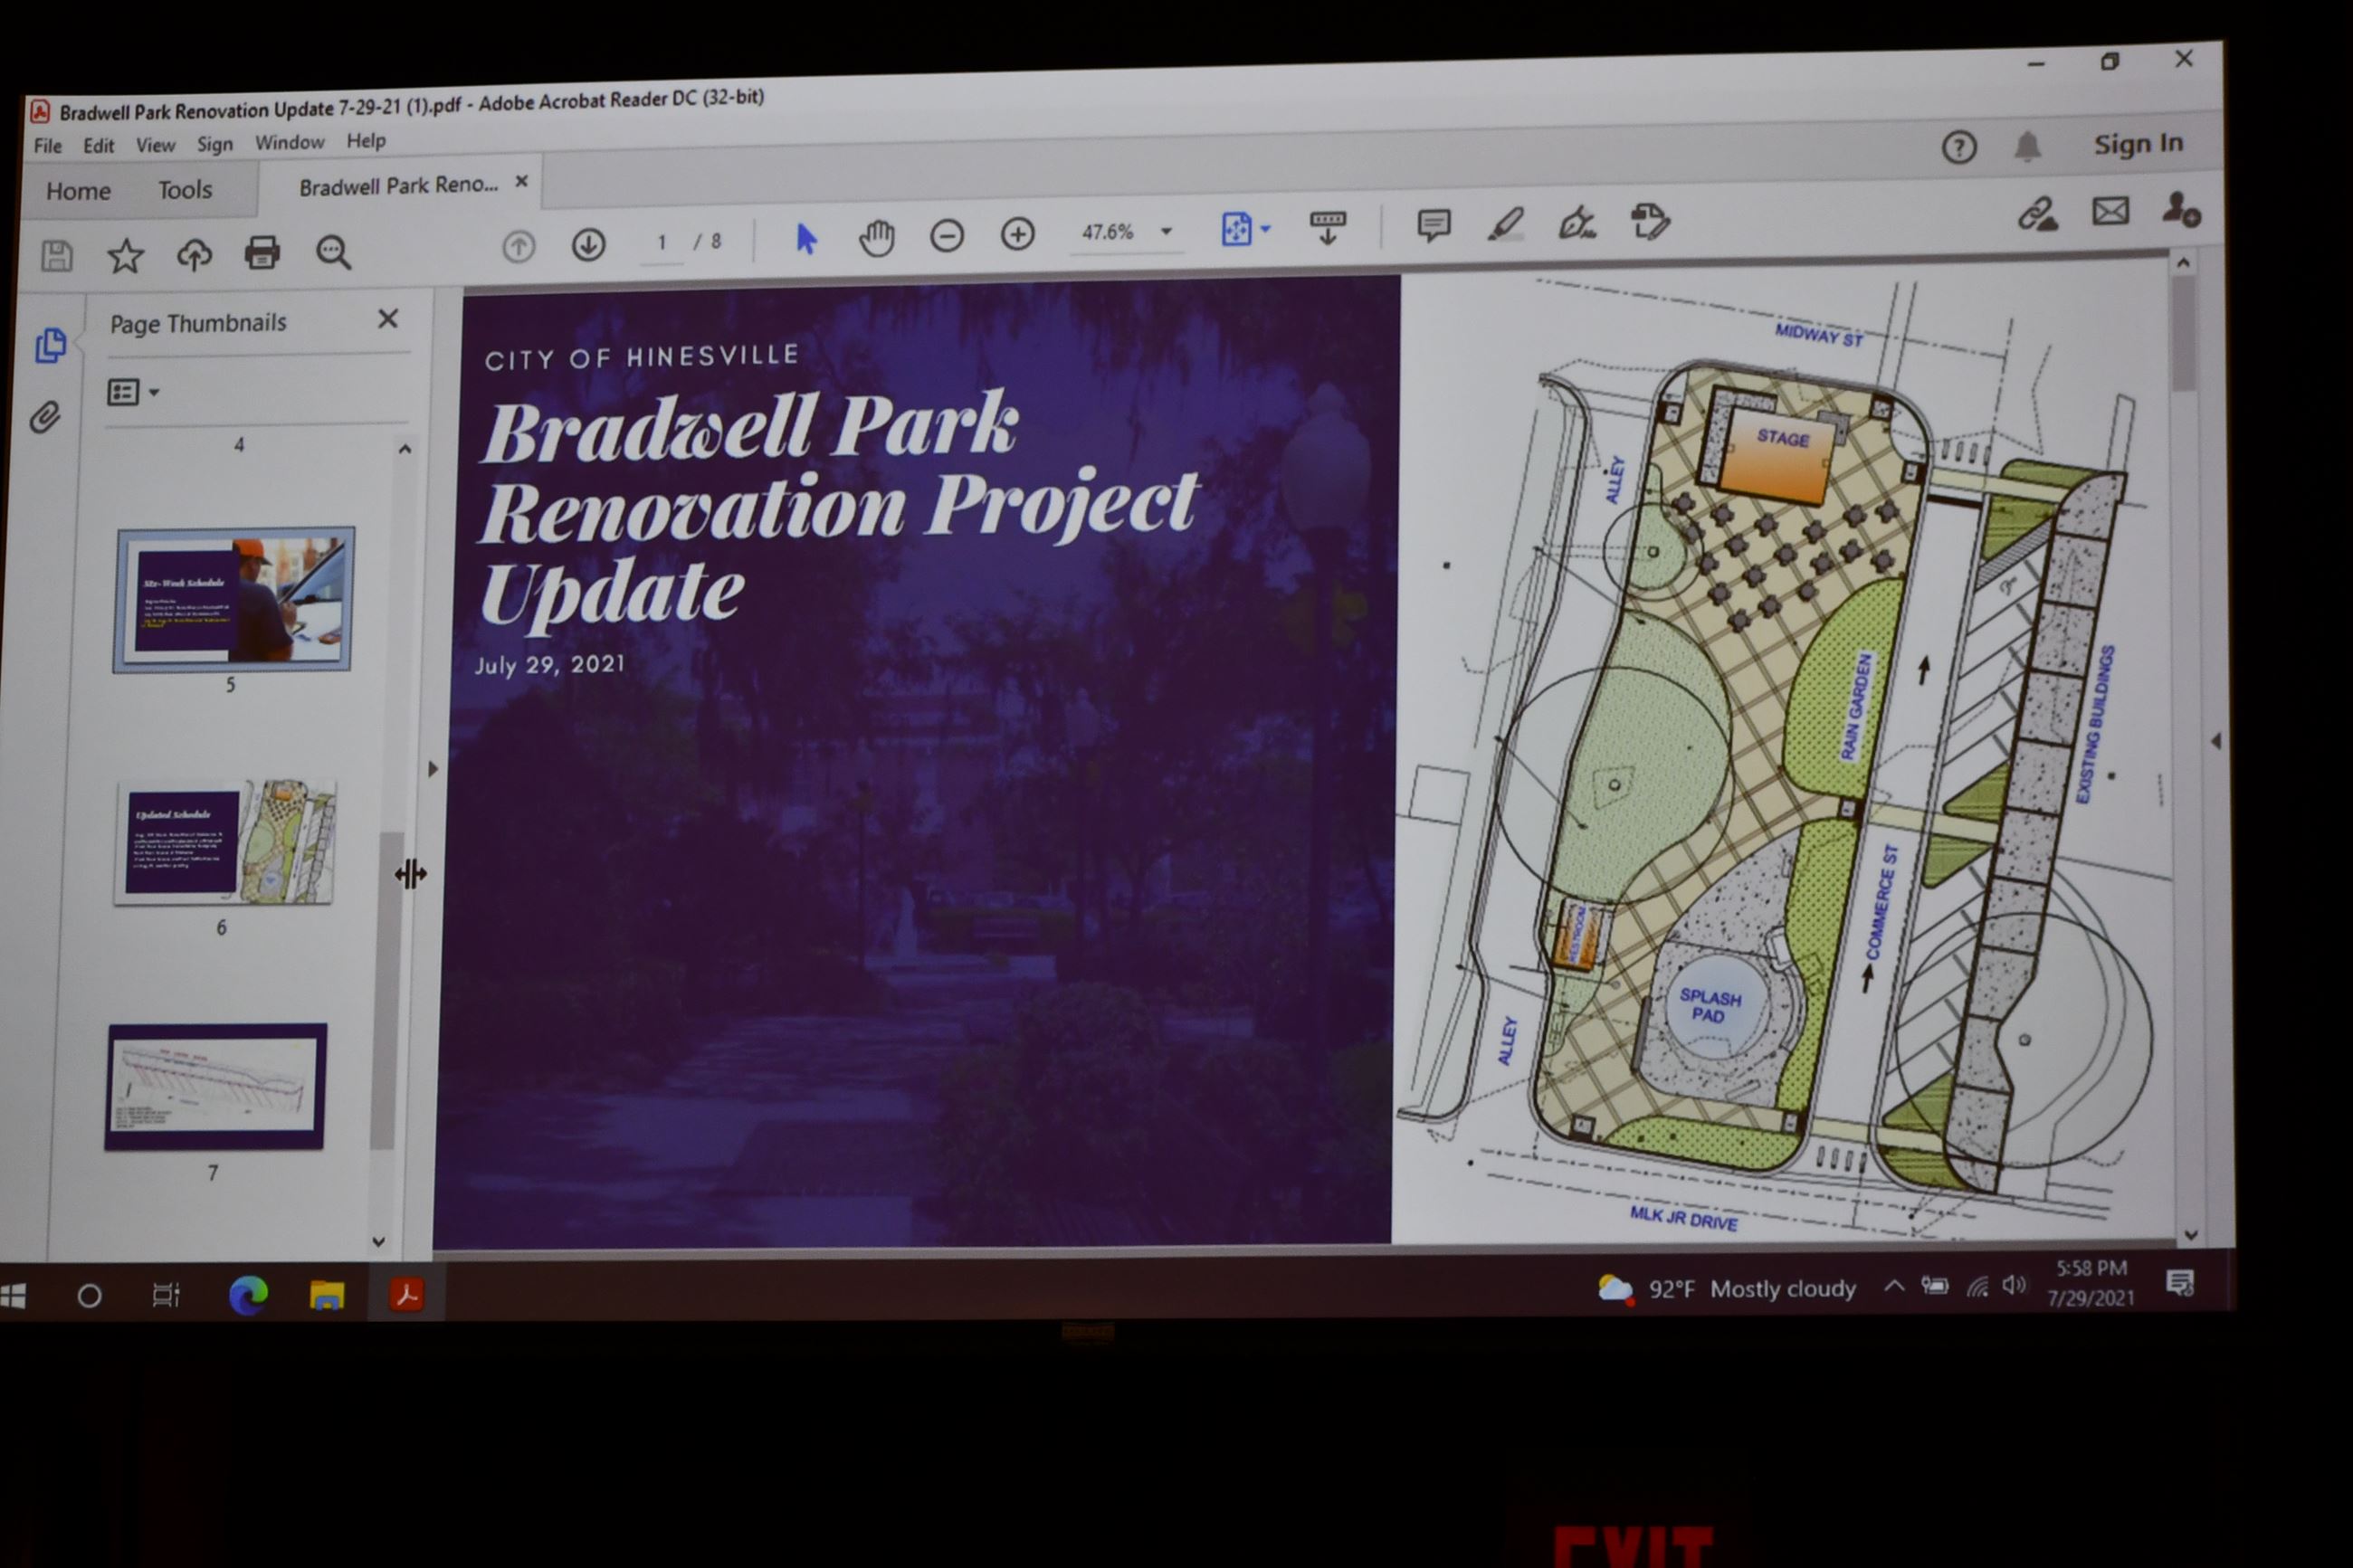Open the View menu
This screenshot has width=2353, height=1568.
tap(155, 146)
